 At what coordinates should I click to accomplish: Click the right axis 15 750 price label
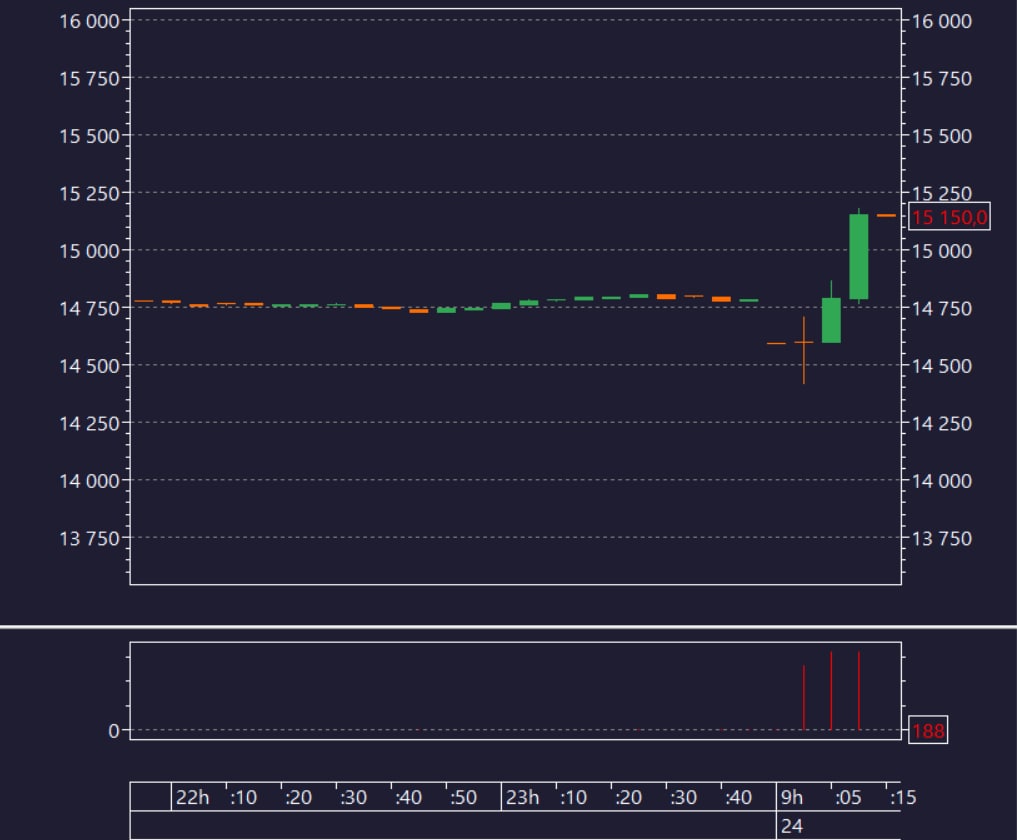pyautogui.click(x=942, y=78)
